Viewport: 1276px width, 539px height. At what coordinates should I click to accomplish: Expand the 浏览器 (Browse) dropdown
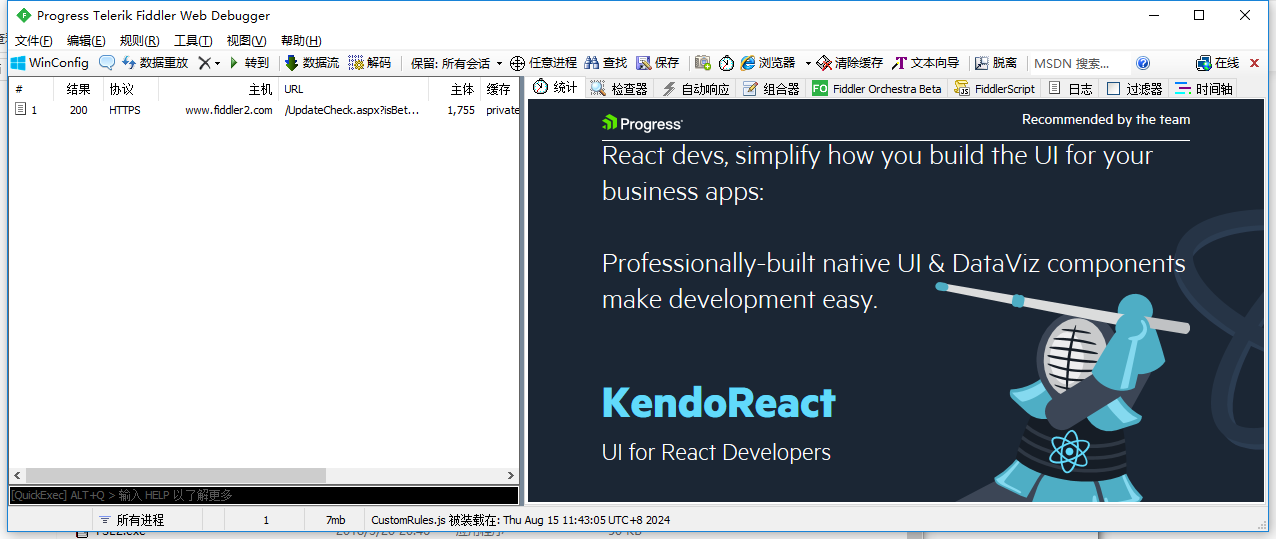pos(807,64)
